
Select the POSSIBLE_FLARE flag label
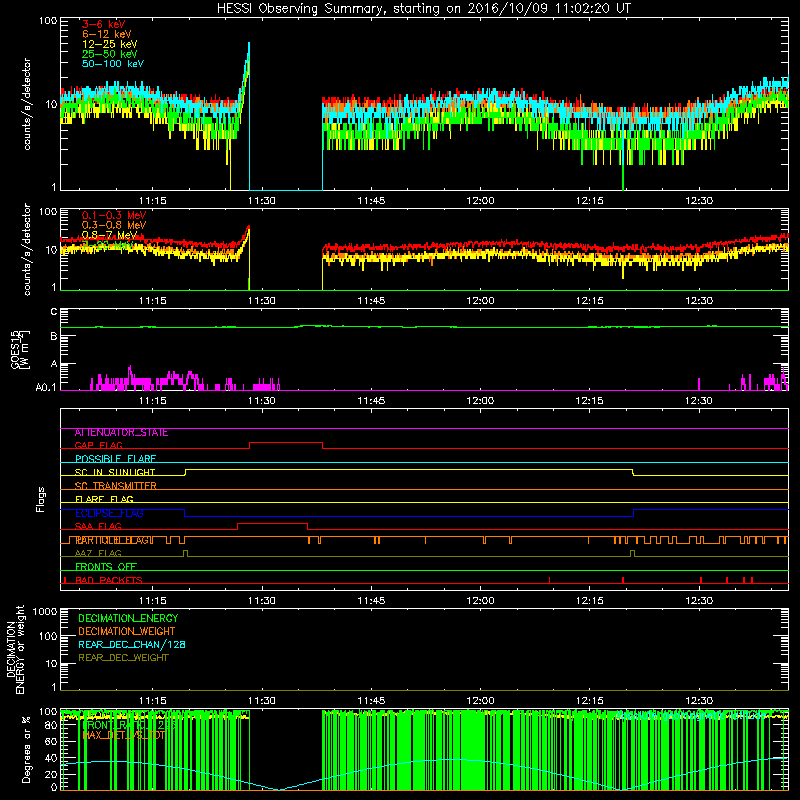[115, 459]
